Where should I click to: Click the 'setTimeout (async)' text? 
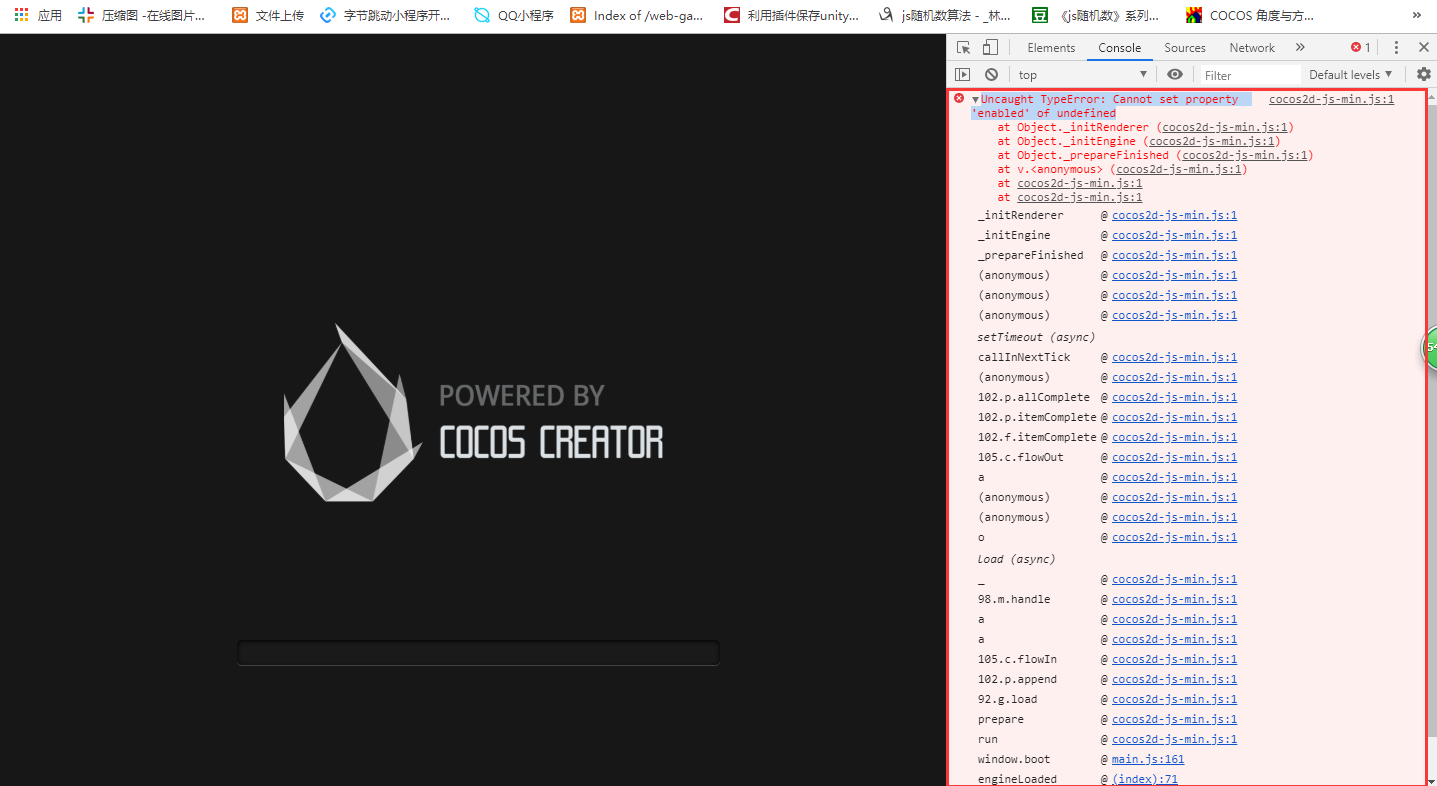1036,337
